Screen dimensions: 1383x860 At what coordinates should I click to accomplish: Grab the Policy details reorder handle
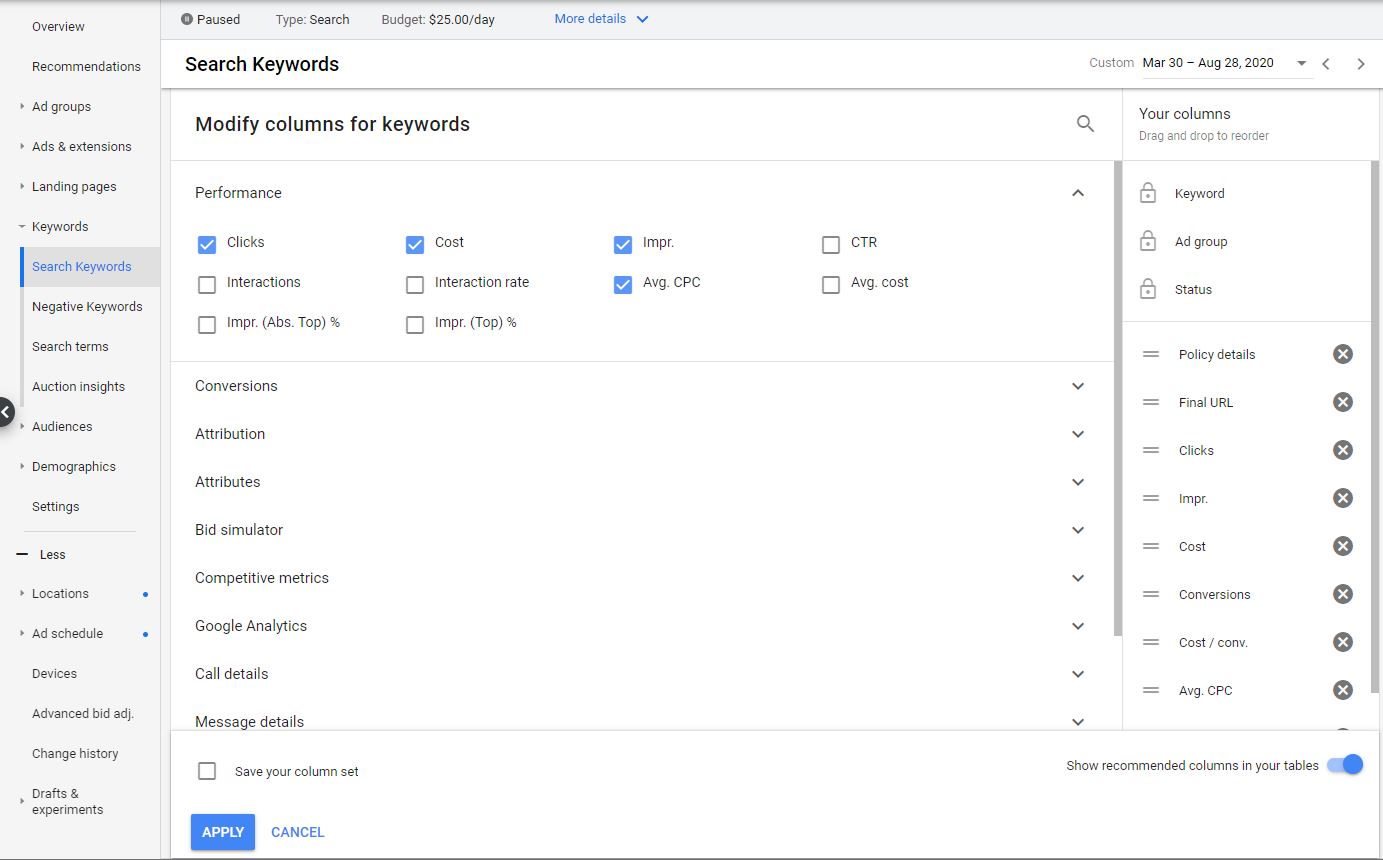(x=1151, y=354)
